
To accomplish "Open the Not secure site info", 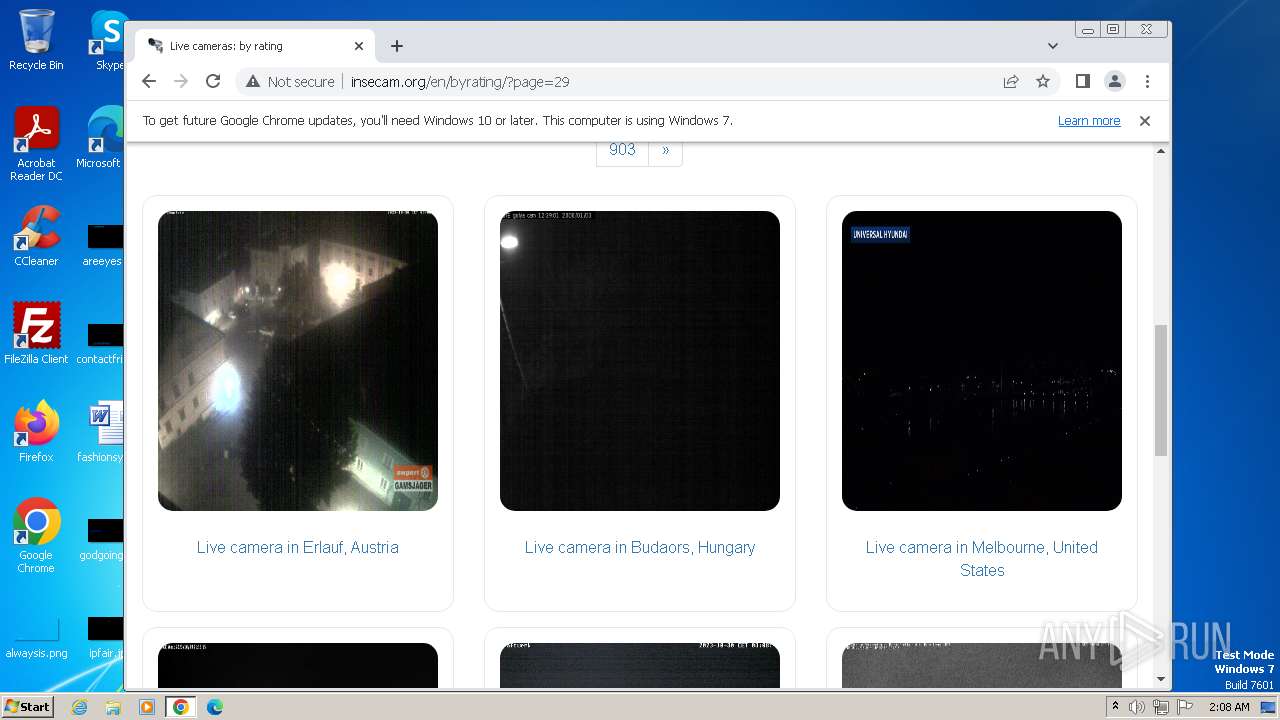I will pos(290,82).
